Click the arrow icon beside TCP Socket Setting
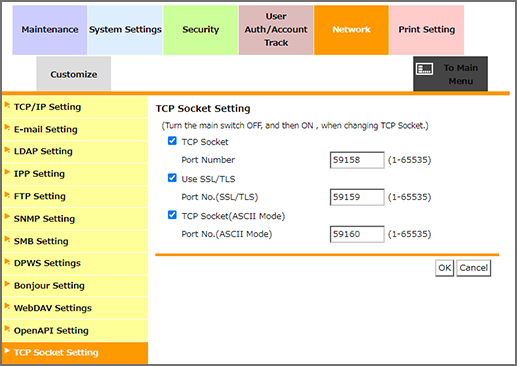Viewport: 517px width, 366px height. (7, 351)
